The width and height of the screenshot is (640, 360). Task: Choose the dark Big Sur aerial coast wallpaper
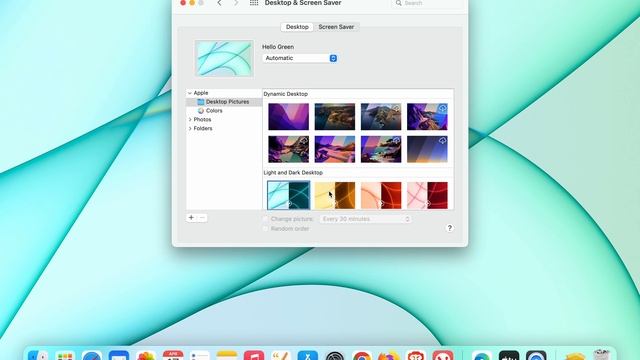coord(335,117)
